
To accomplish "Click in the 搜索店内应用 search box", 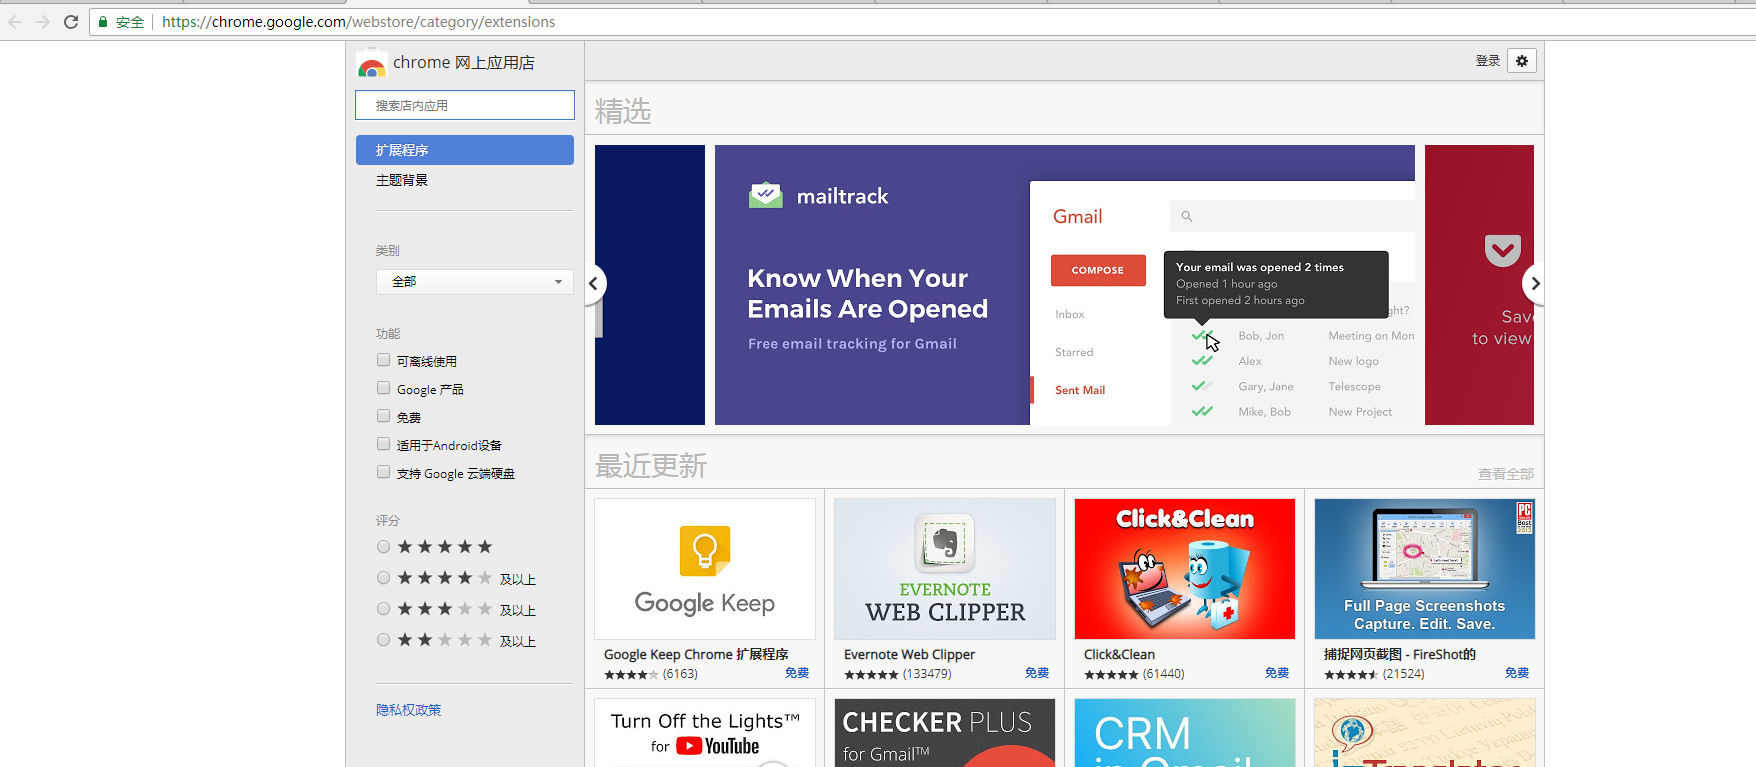I will [465, 105].
